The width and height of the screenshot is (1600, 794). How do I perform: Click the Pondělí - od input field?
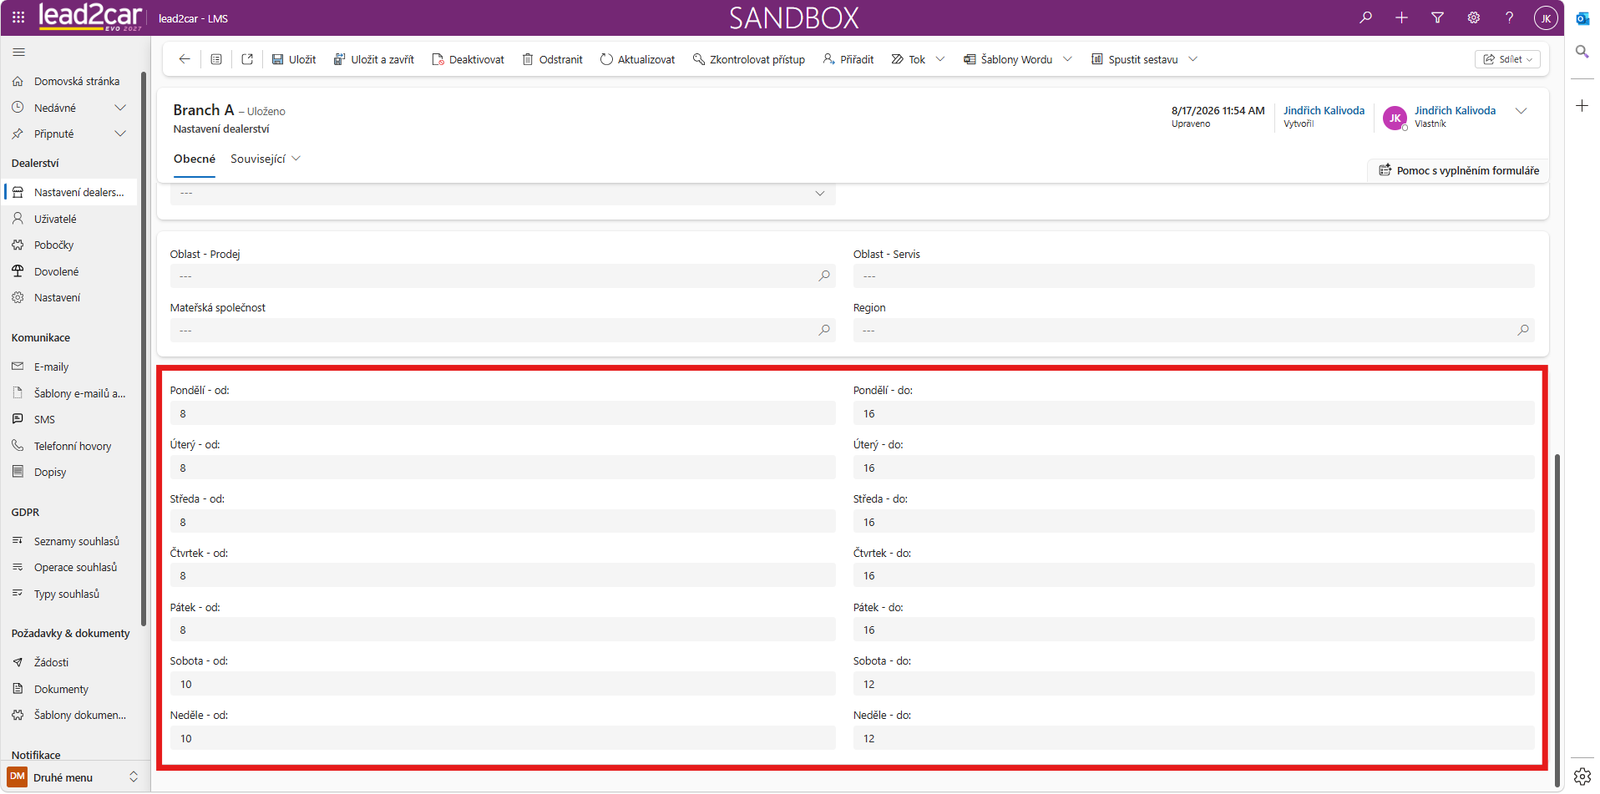coord(503,414)
